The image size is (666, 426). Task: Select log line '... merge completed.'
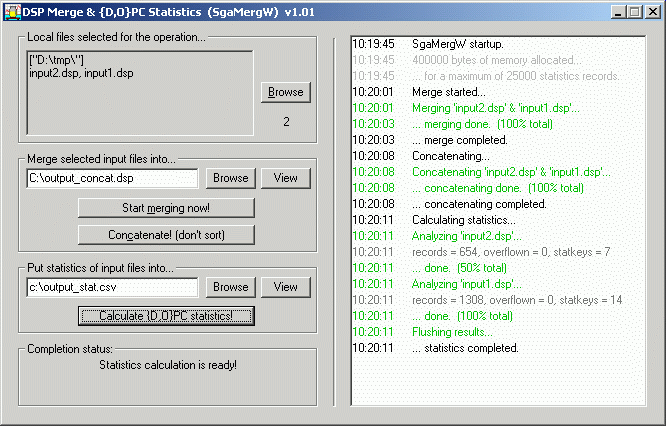460,140
